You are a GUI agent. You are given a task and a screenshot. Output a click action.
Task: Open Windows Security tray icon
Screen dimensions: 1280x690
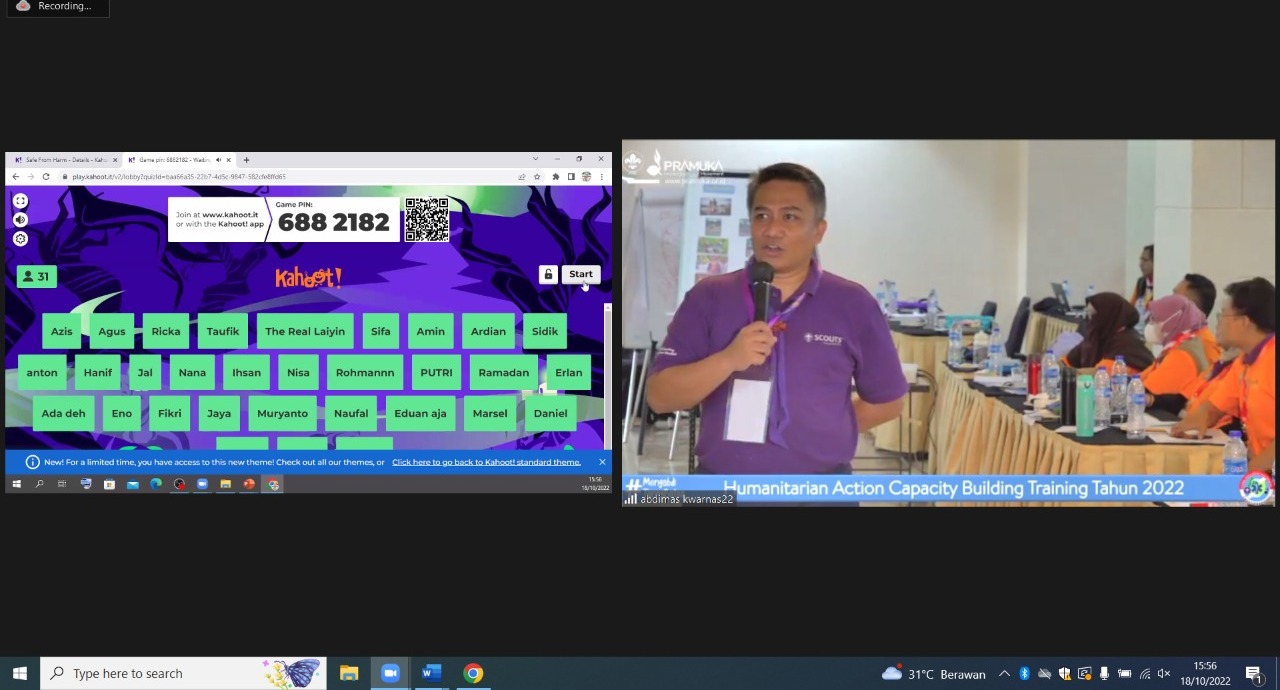coord(1065,674)
